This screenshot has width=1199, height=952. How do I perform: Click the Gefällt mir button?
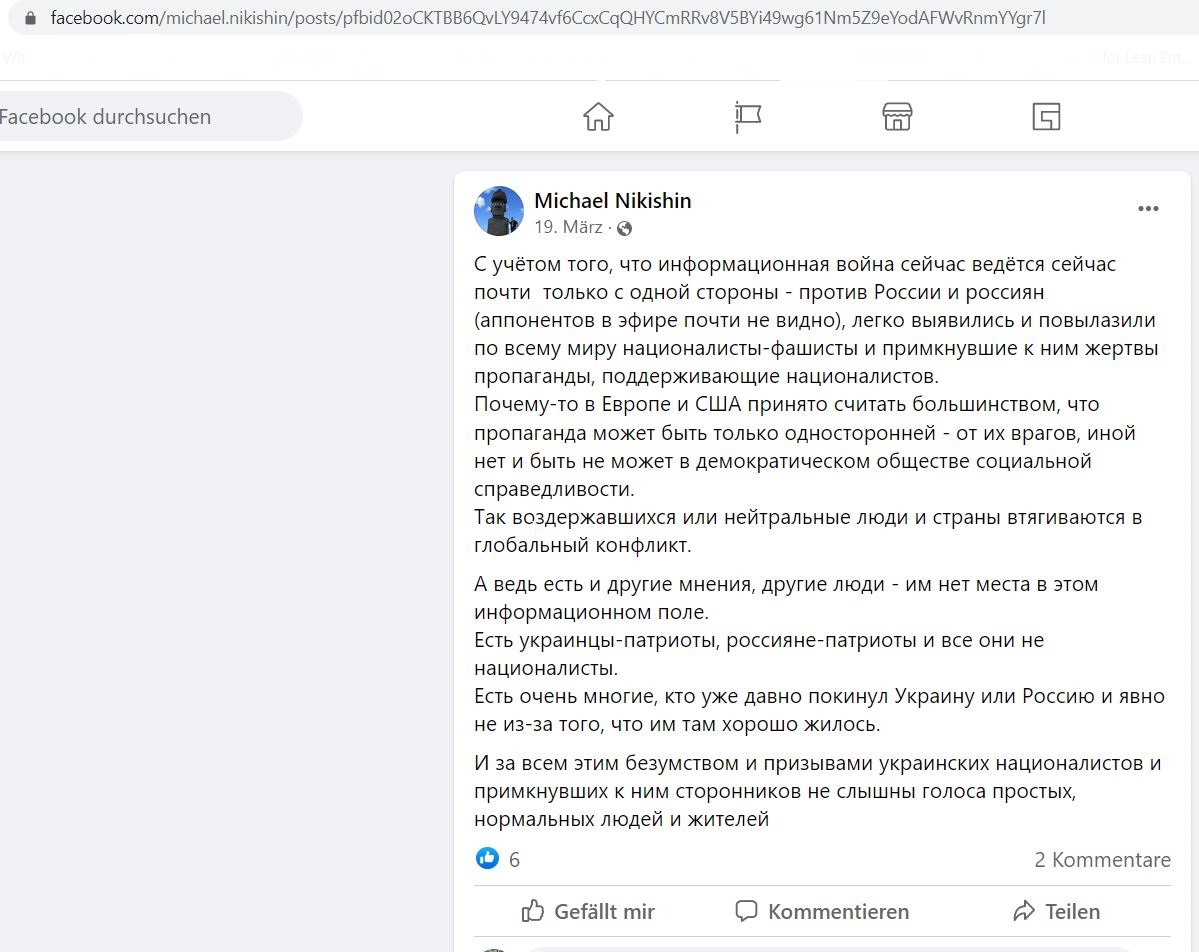pos(588,911)
